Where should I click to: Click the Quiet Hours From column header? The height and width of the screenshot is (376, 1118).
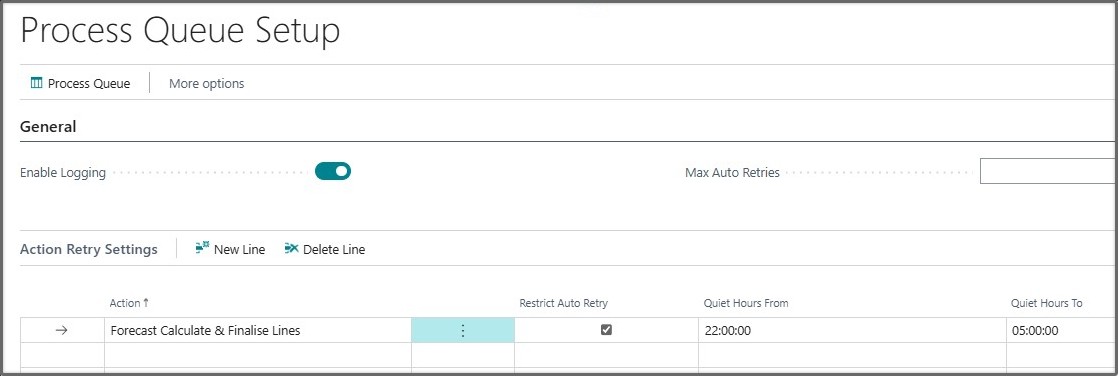(x=746, y=303)
